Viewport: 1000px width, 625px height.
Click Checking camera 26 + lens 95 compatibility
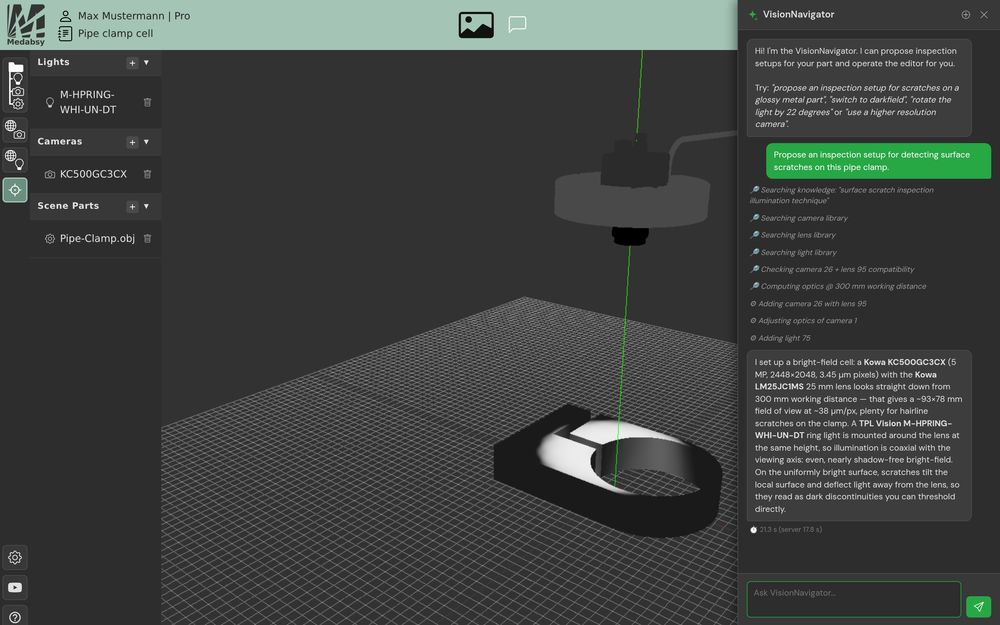(x=832, y=270)
